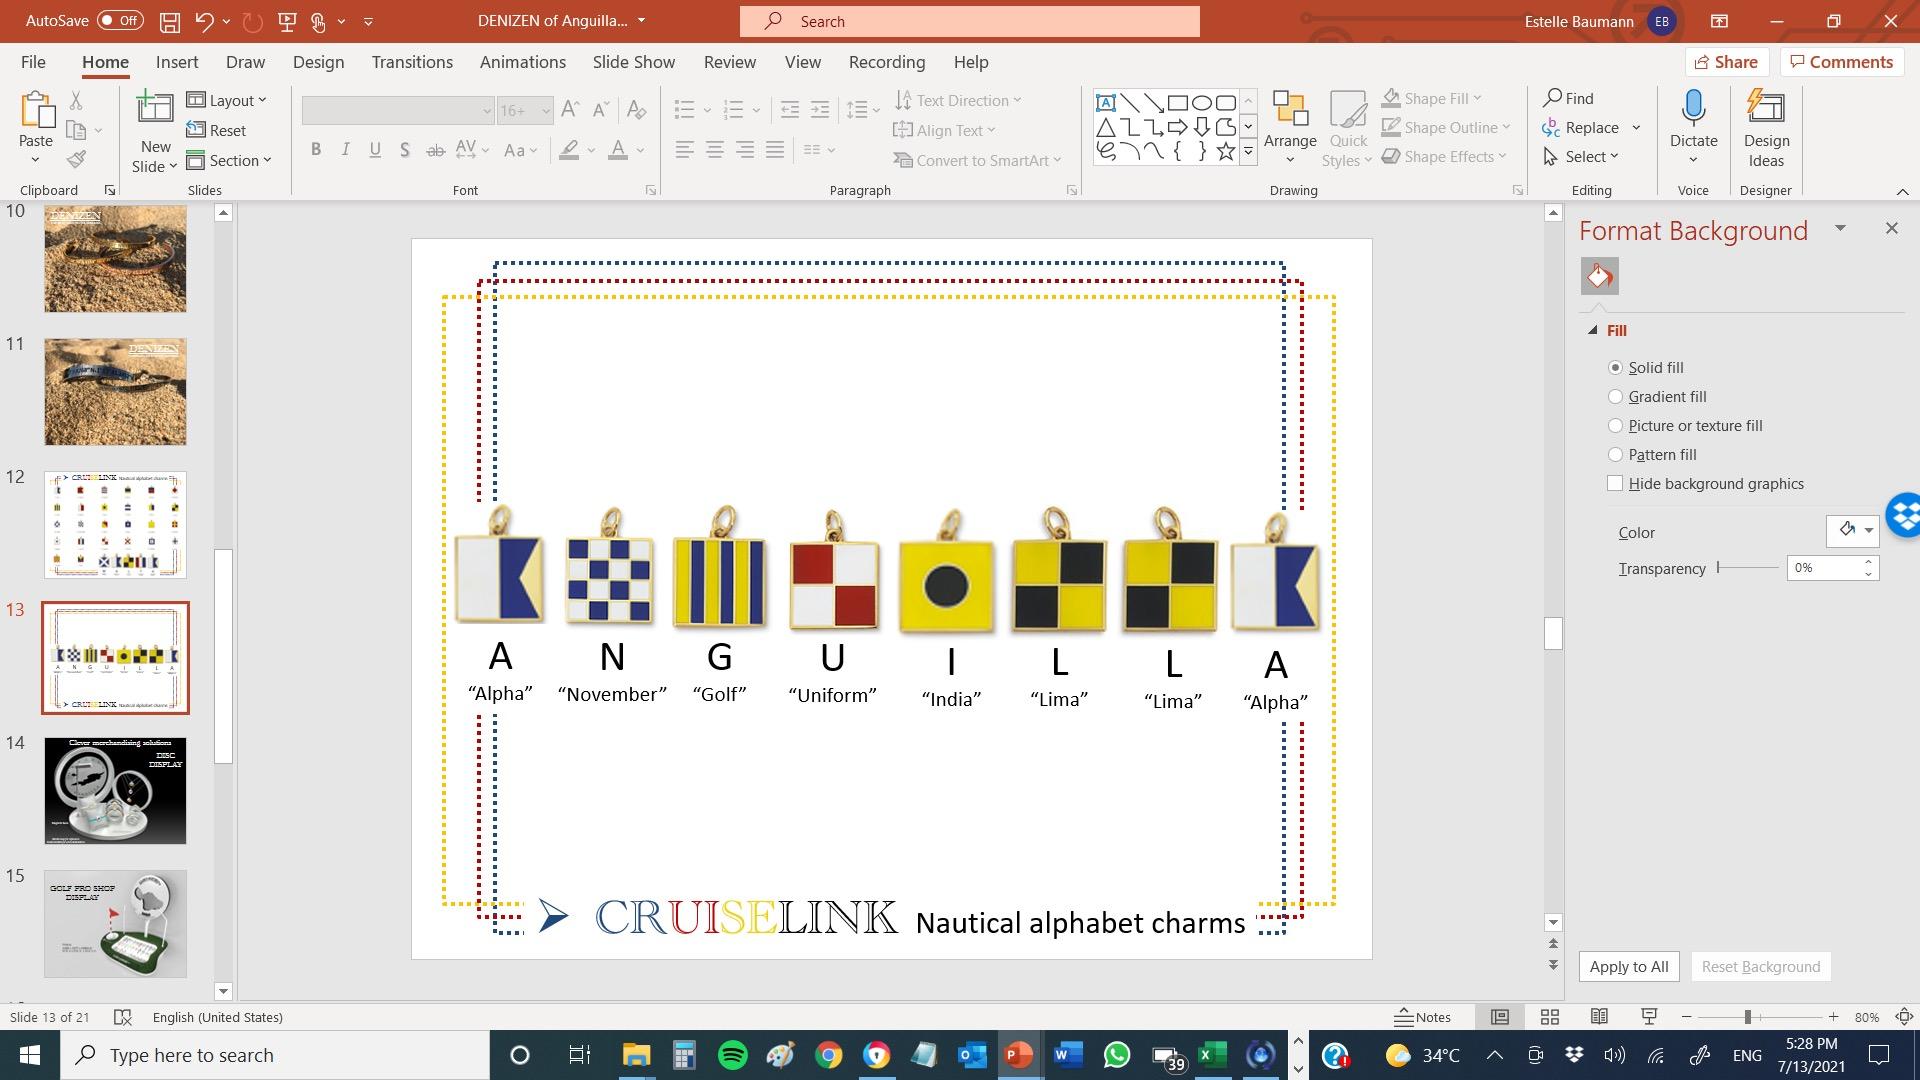
Task: Click the Search box in title bar
Action: click(x=970, y=21)
